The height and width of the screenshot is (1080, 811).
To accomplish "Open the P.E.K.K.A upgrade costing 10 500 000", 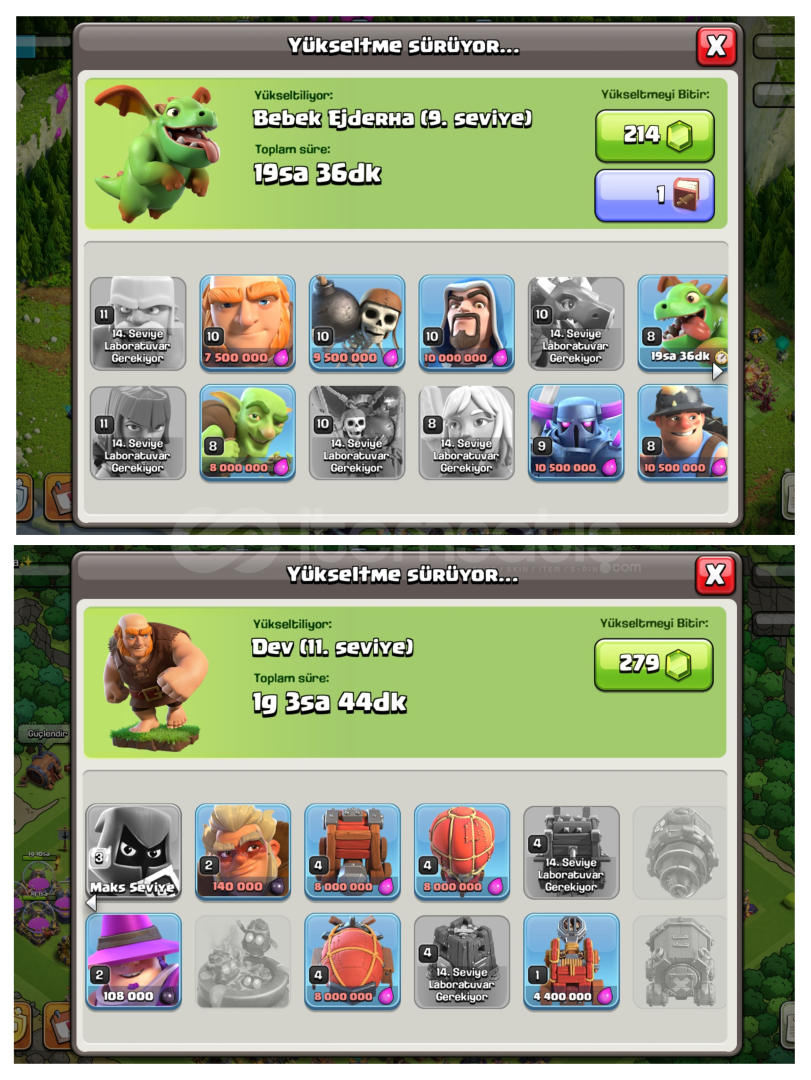I will (x=576, y=433).
